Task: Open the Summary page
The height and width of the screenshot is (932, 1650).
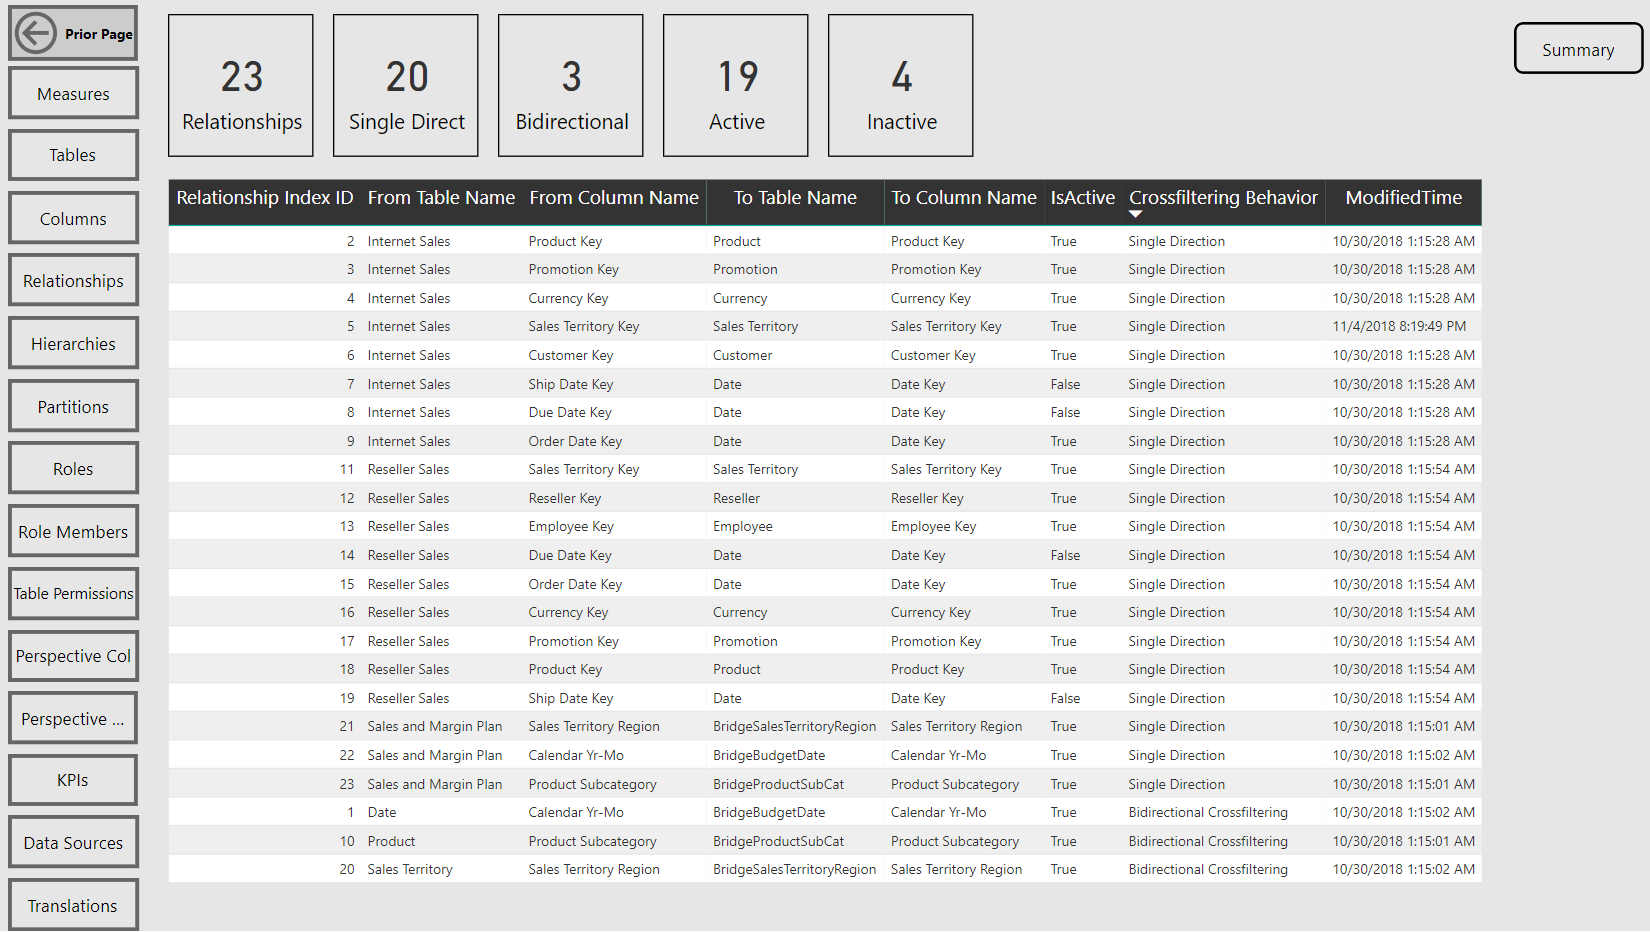Action: point(1577,48)
